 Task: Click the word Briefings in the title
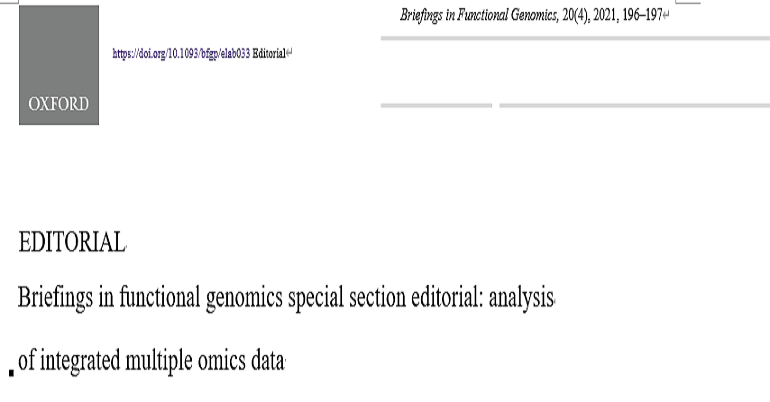click(x=55, y=298)
